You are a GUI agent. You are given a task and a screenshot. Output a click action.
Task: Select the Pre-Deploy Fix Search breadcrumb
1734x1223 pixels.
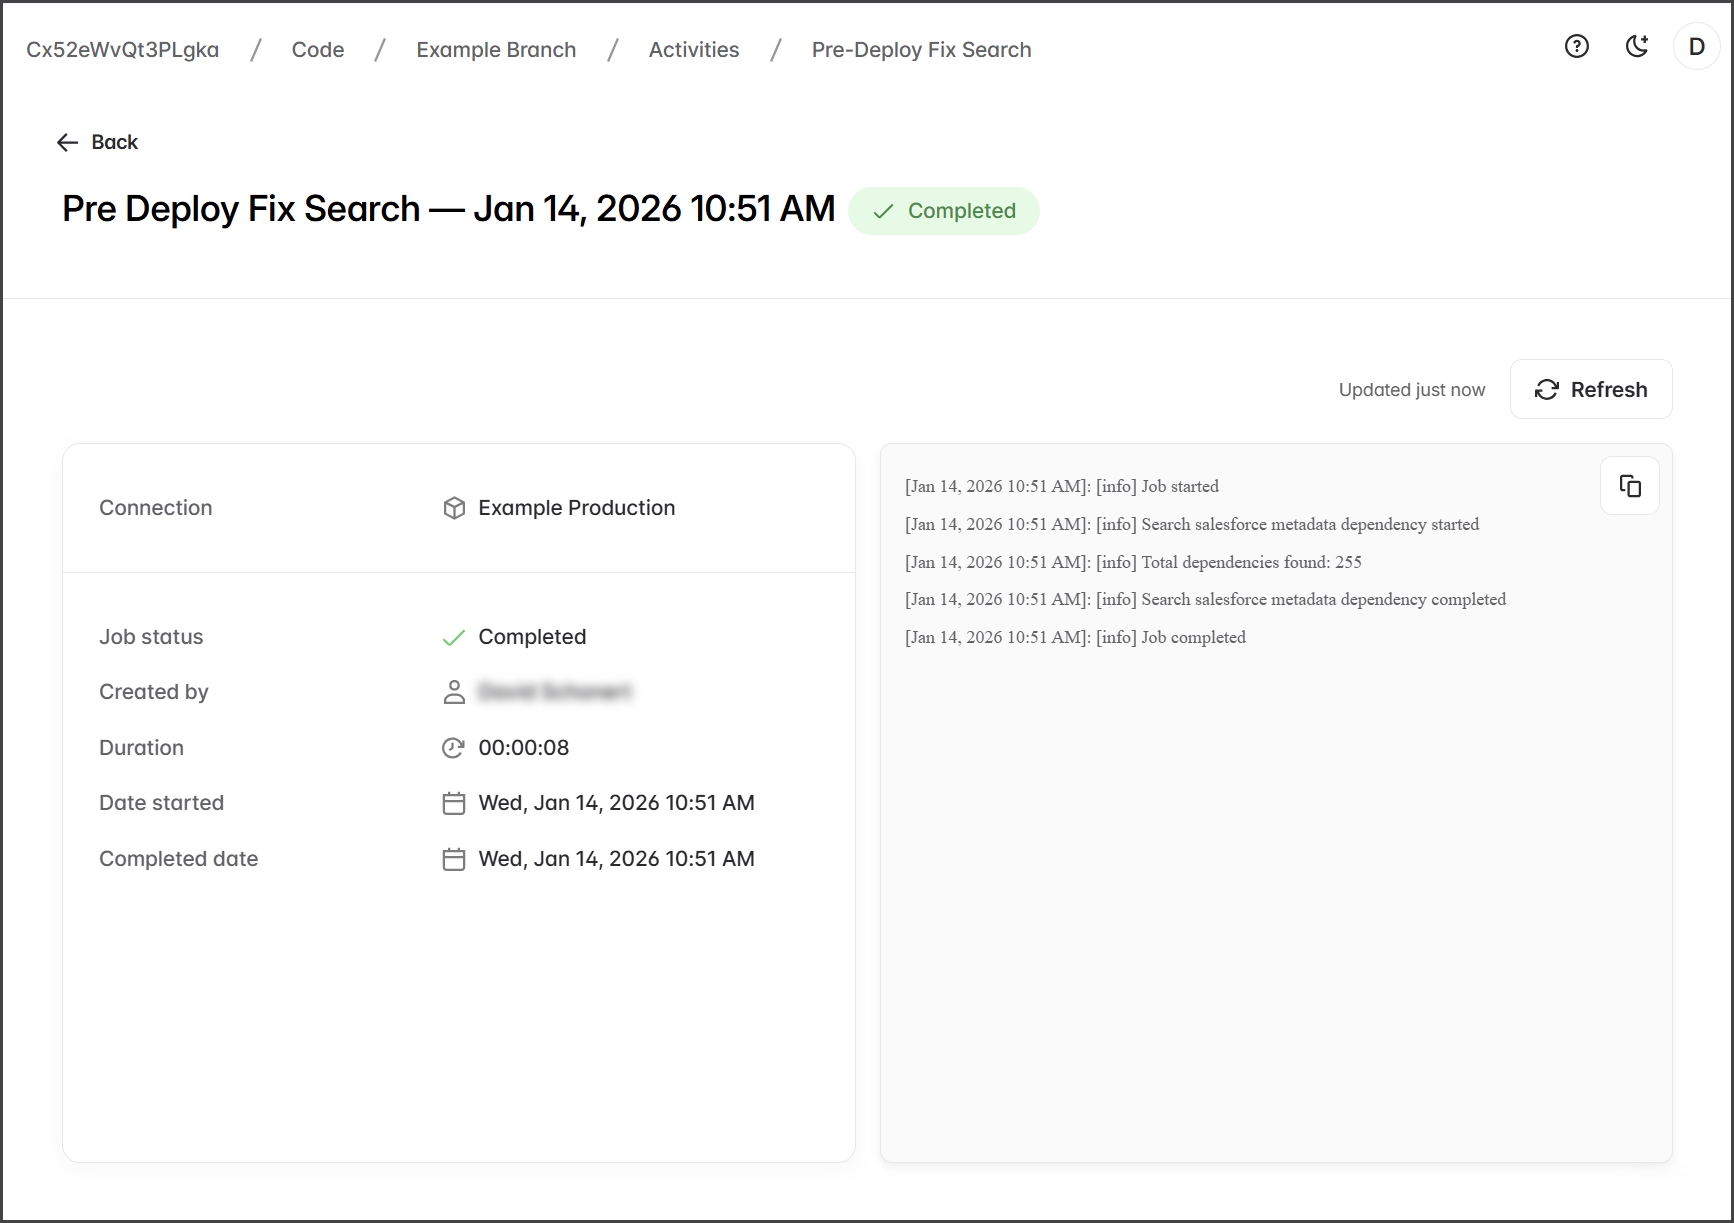click(x=921, y=50)
